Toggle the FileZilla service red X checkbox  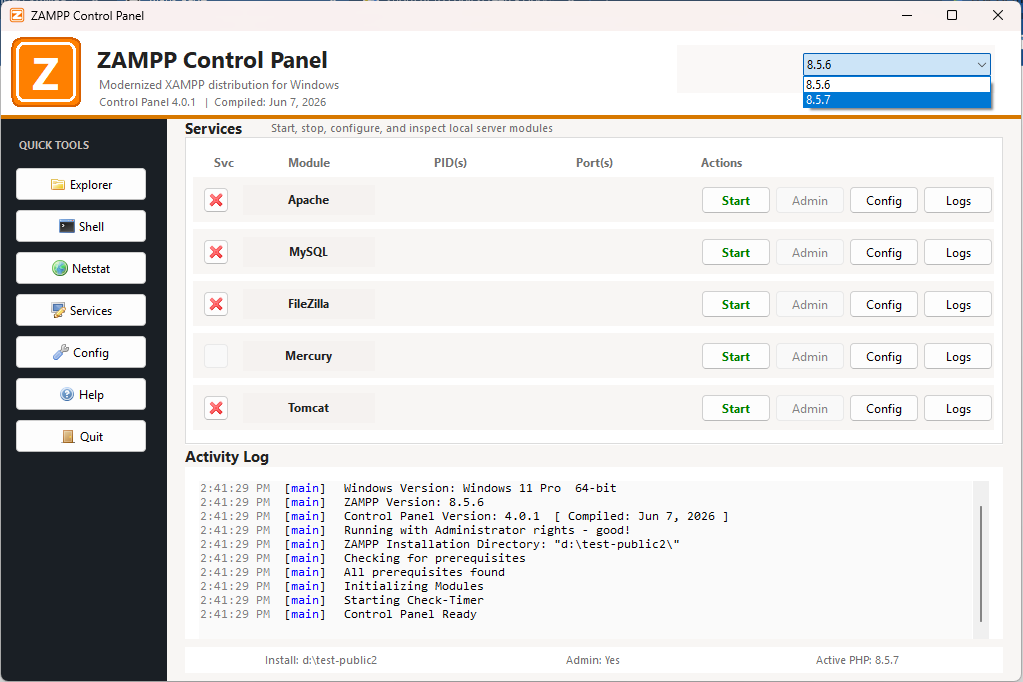click(x=216, y=304)
